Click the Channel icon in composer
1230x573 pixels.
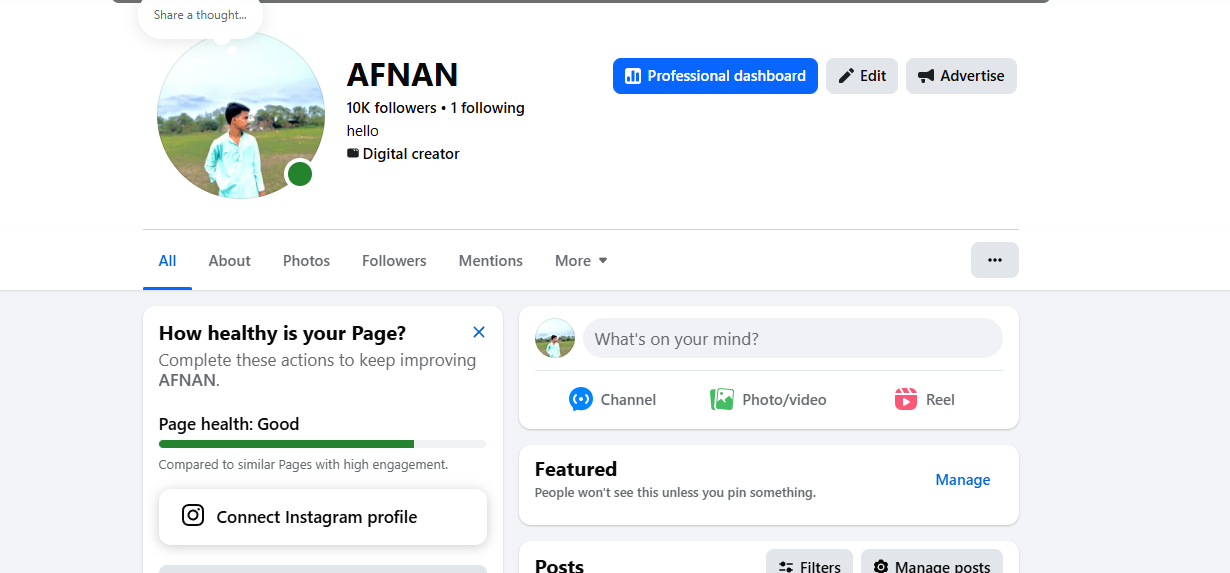tap(581, 400)
